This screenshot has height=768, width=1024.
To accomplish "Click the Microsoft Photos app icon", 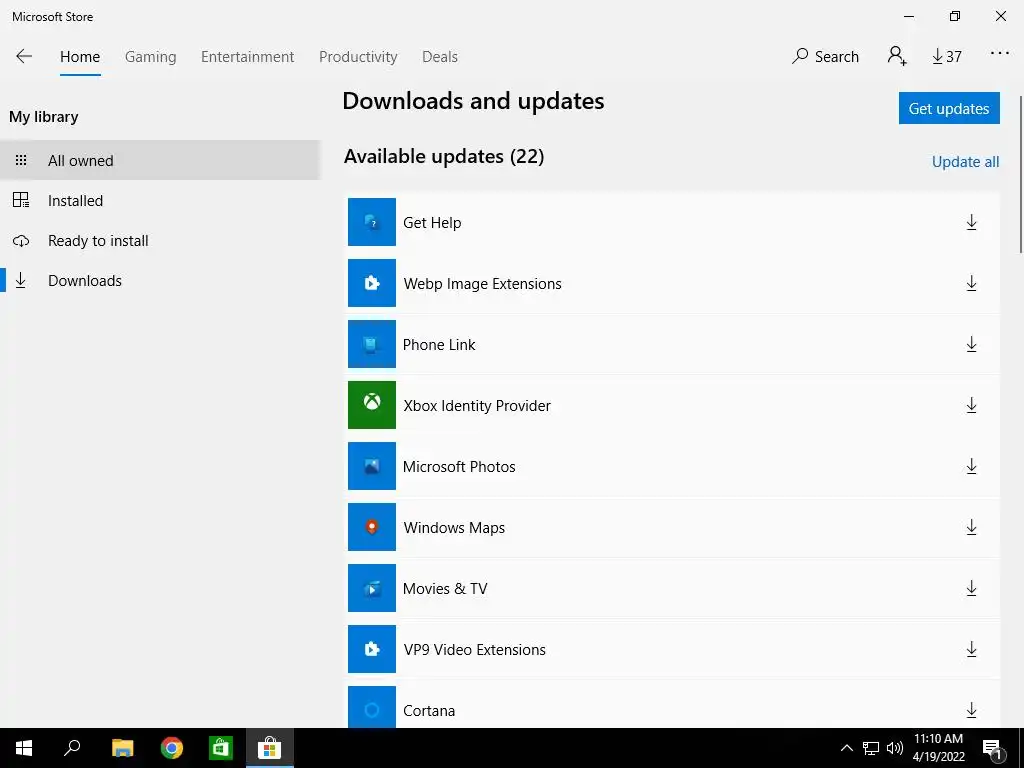I will coord(372,466).
